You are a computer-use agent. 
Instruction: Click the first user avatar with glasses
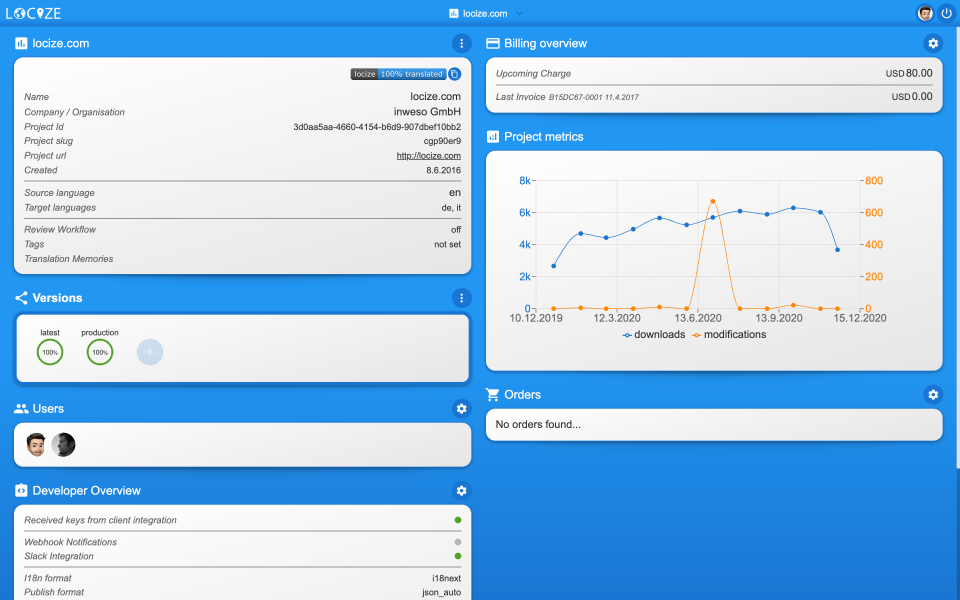coord(36,444)
